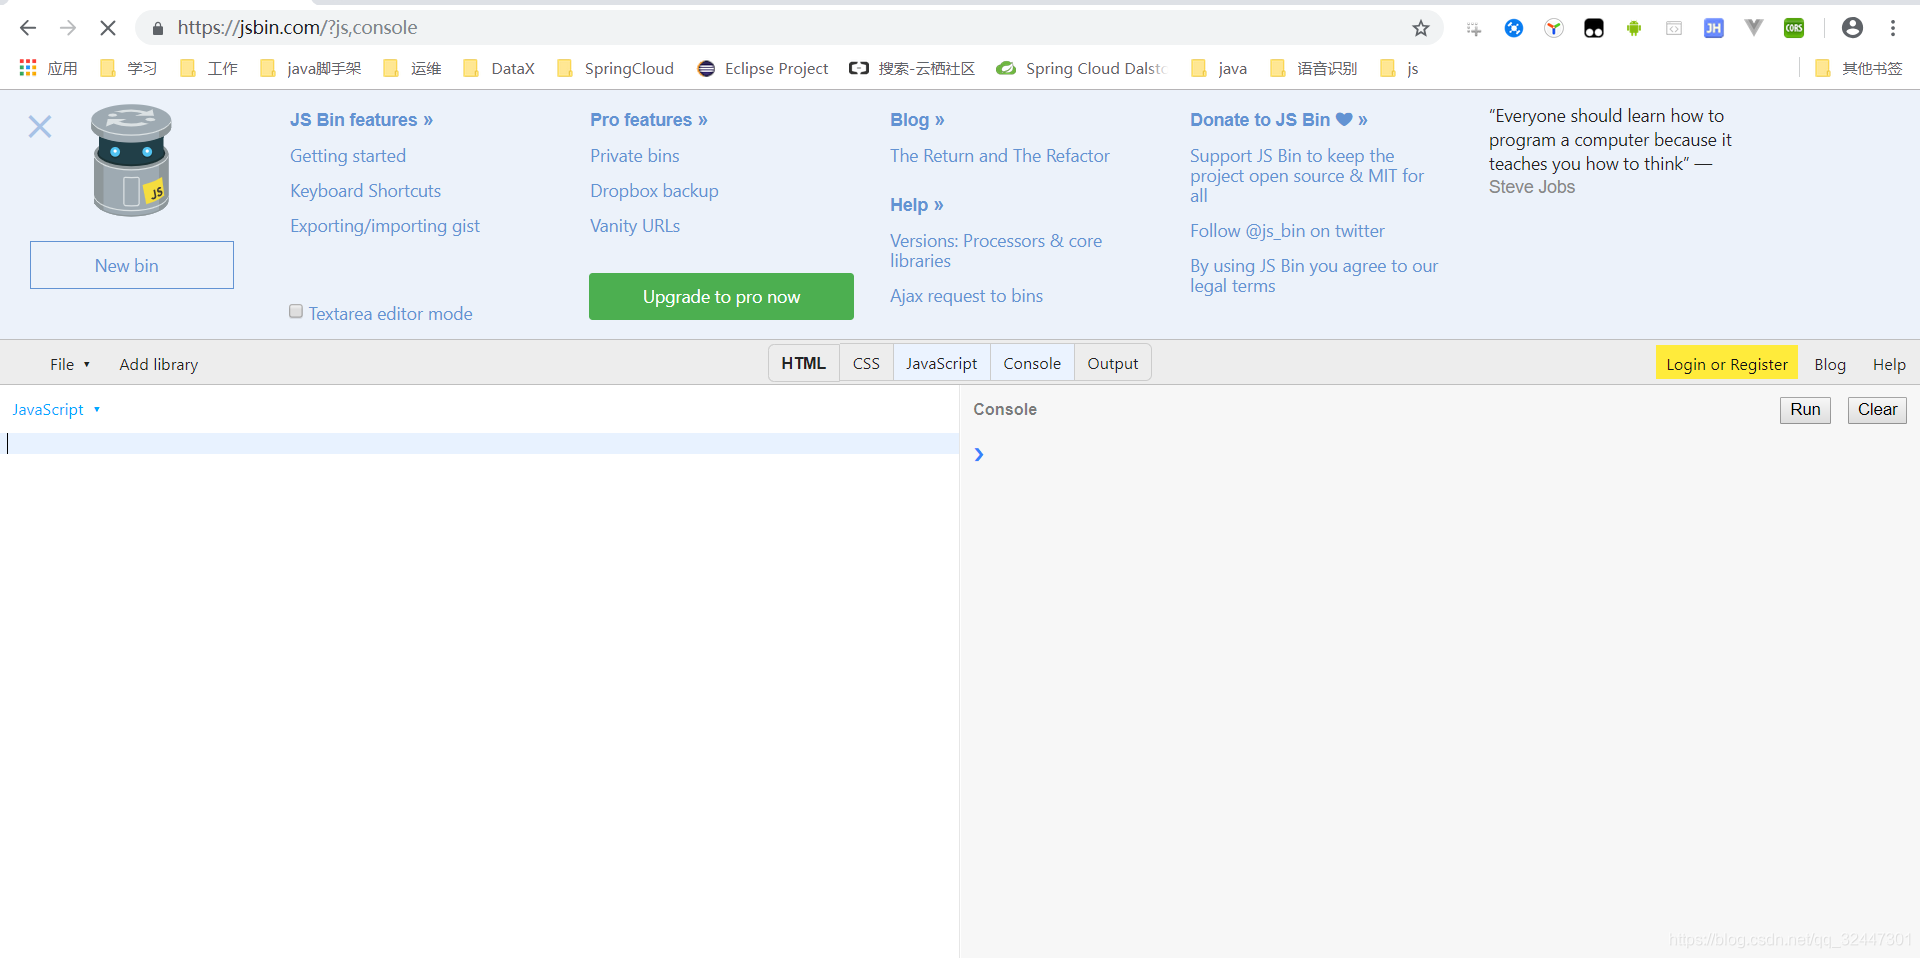Open Follow @js_bin on twitter link
1920x958 pixels.
pyautogui.click(x=1287, y=230)
